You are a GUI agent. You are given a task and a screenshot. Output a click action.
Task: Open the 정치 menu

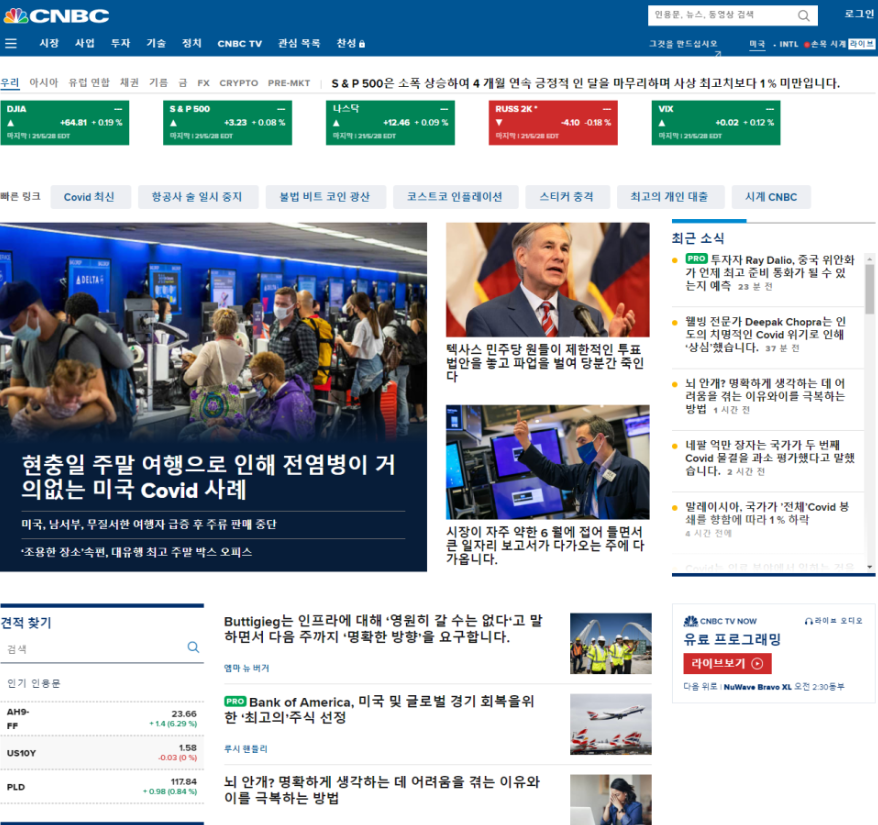click(x=192, y=43)
